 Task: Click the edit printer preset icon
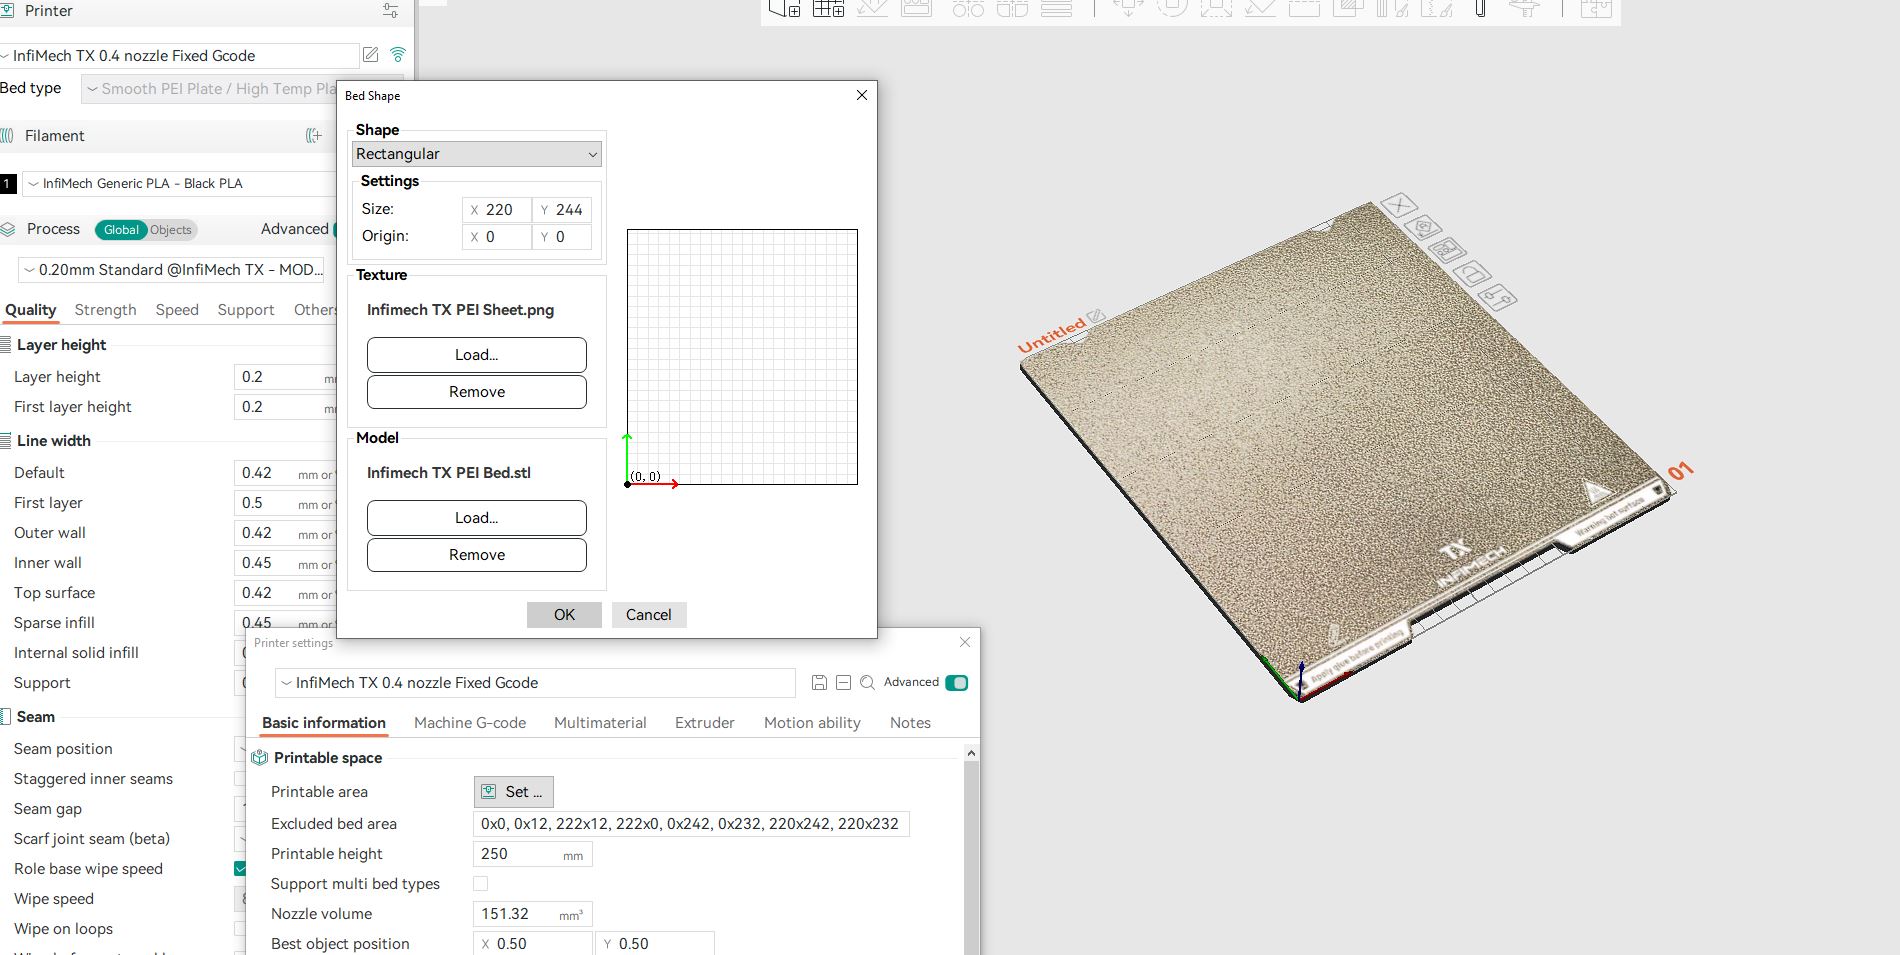371,55
